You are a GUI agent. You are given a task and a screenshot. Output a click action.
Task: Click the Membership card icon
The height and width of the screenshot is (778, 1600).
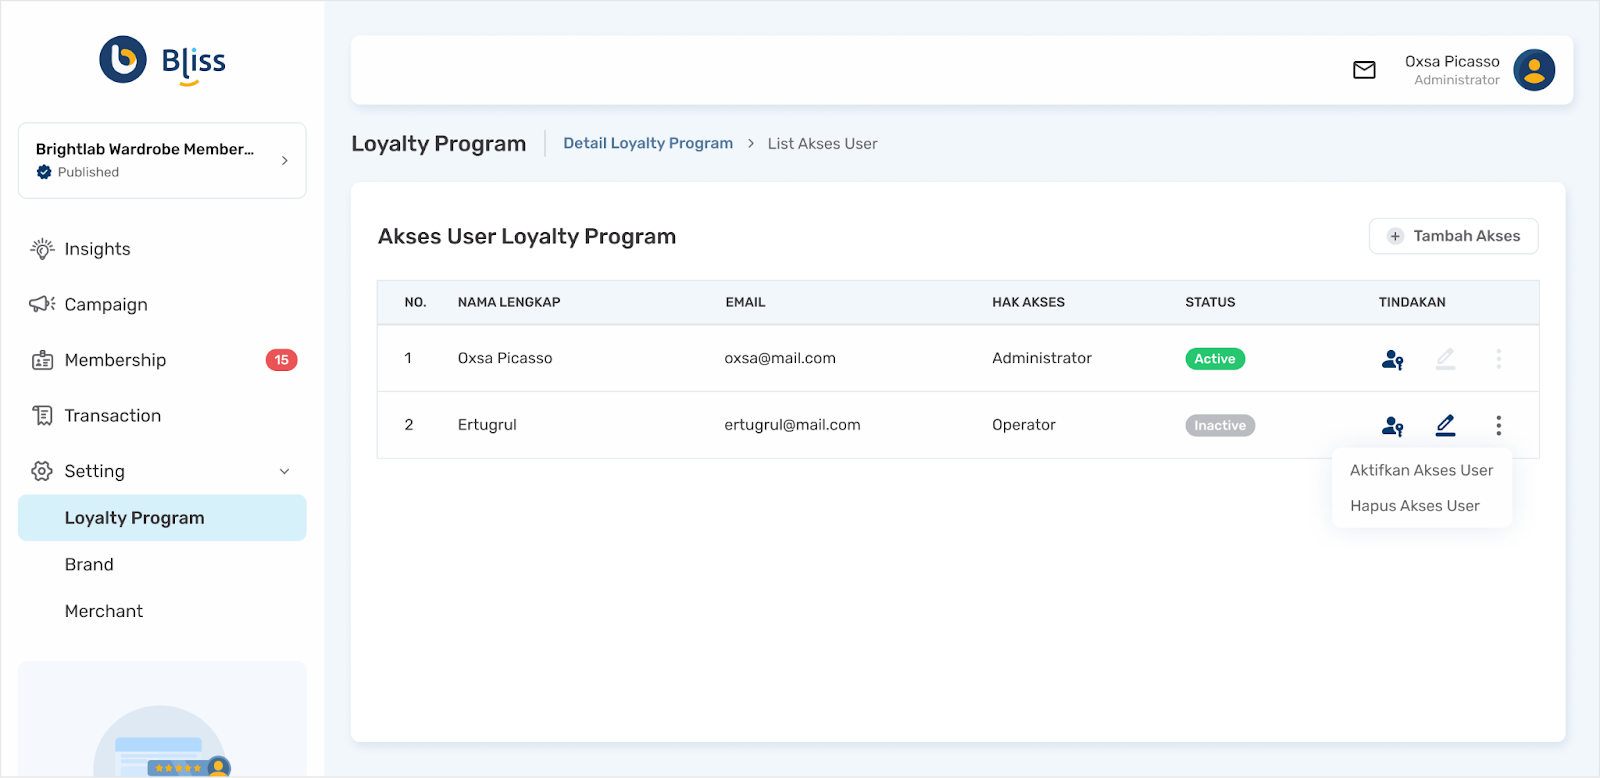coord(42,360)
